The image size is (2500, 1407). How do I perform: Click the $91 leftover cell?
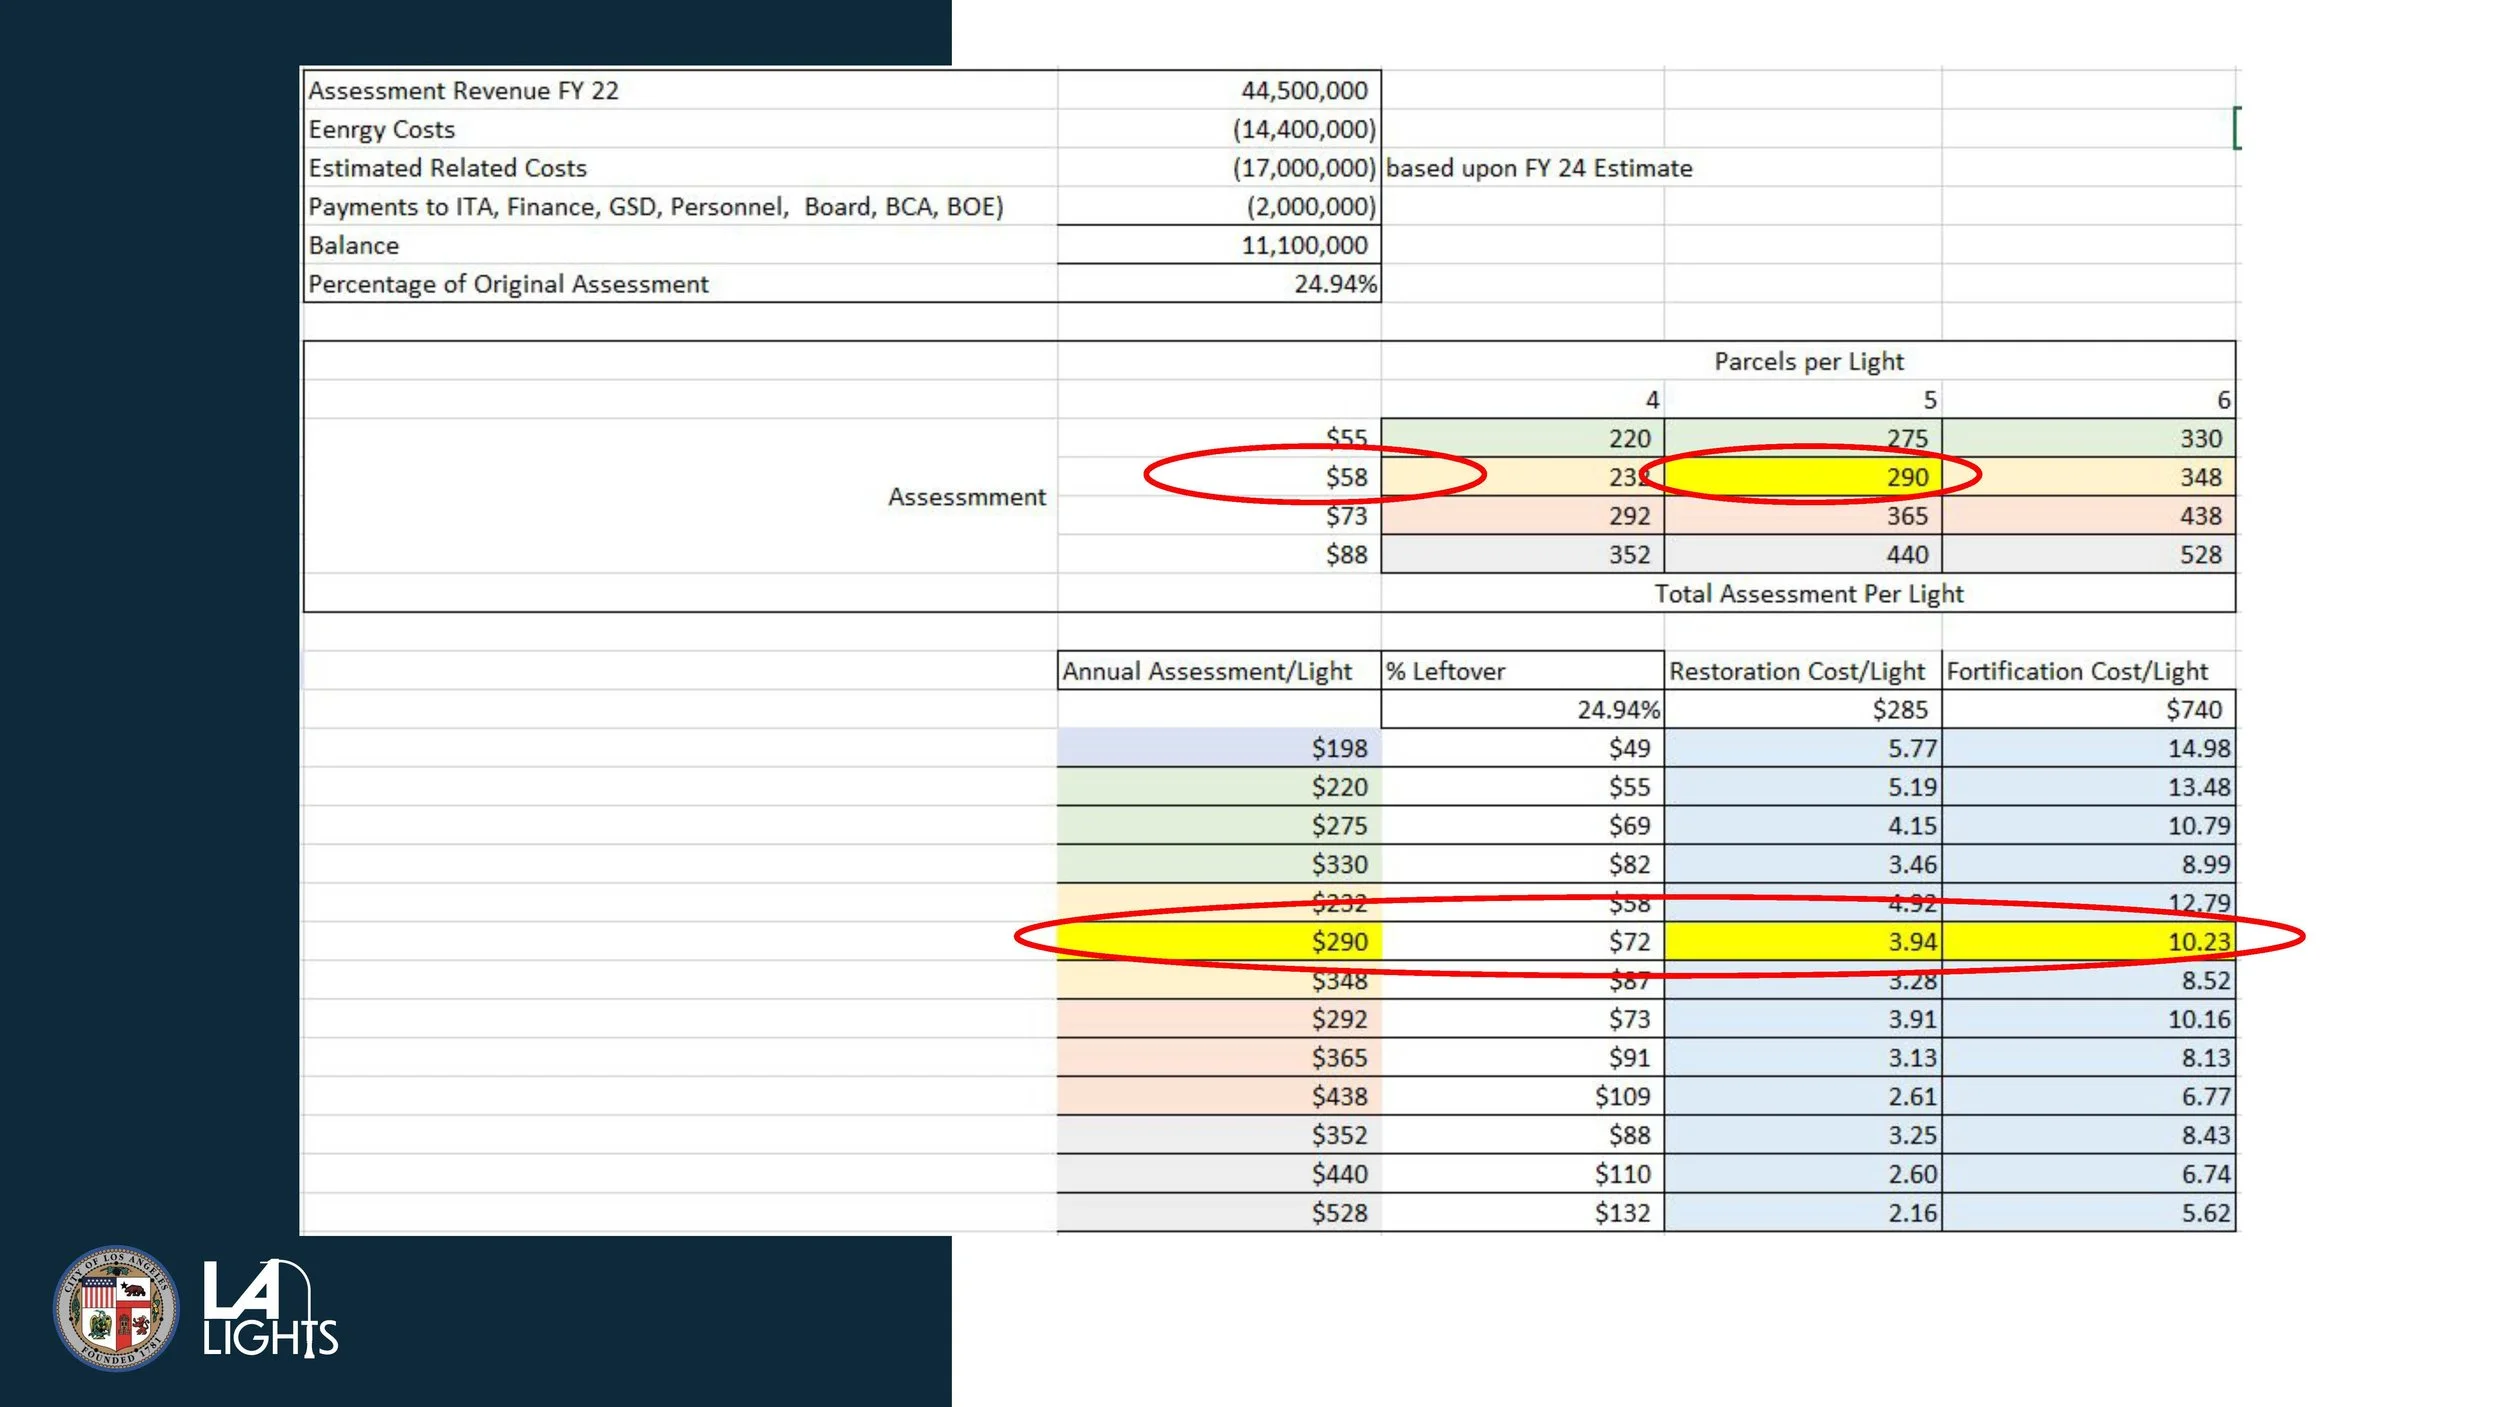tap(1523, 1057)
